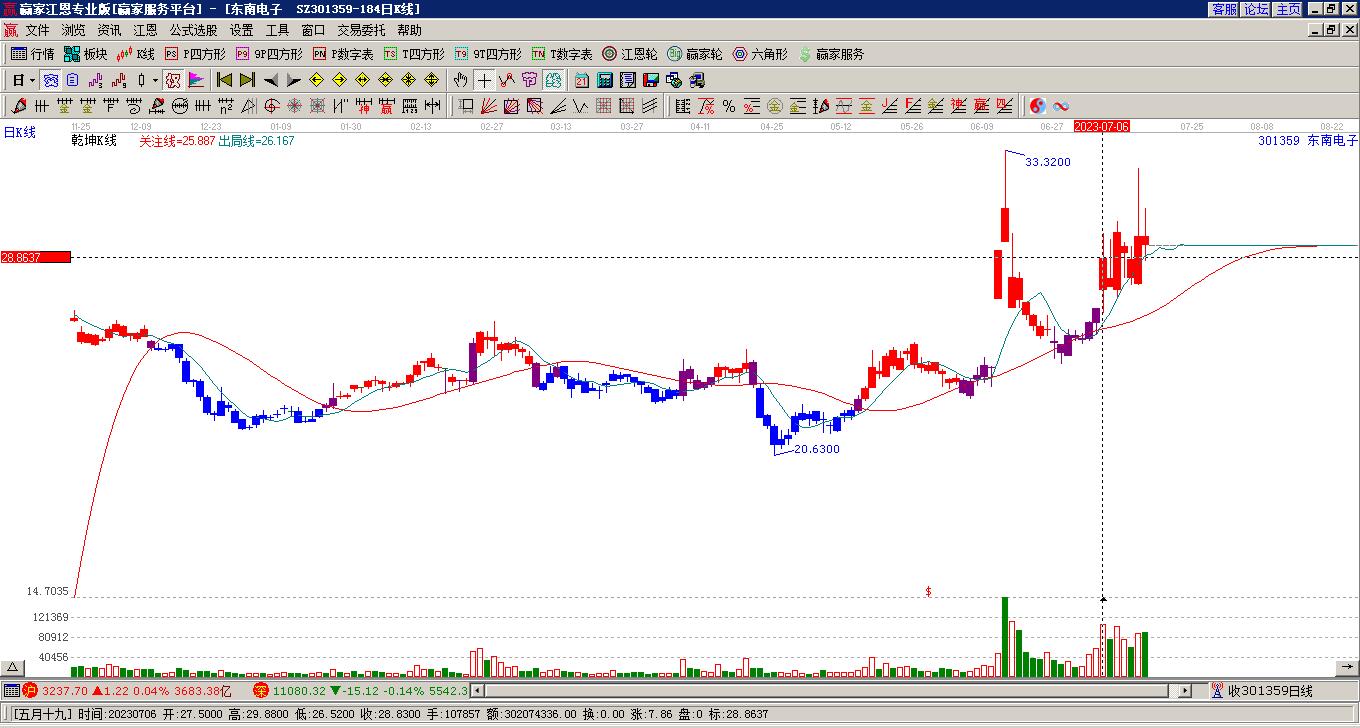This screenshot has height=728, width=1360.
Task: Jump to last bar with the skip-to-end arrow
Action: [247, 80]
